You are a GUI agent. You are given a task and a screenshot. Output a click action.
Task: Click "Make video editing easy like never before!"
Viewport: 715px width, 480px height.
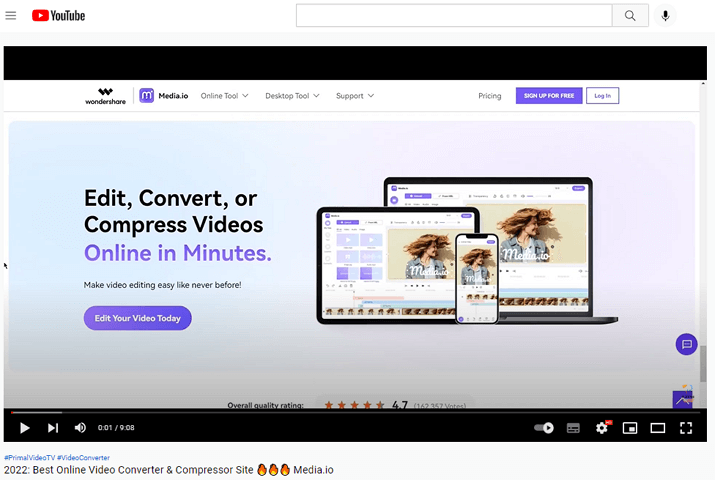coord(162,285)
